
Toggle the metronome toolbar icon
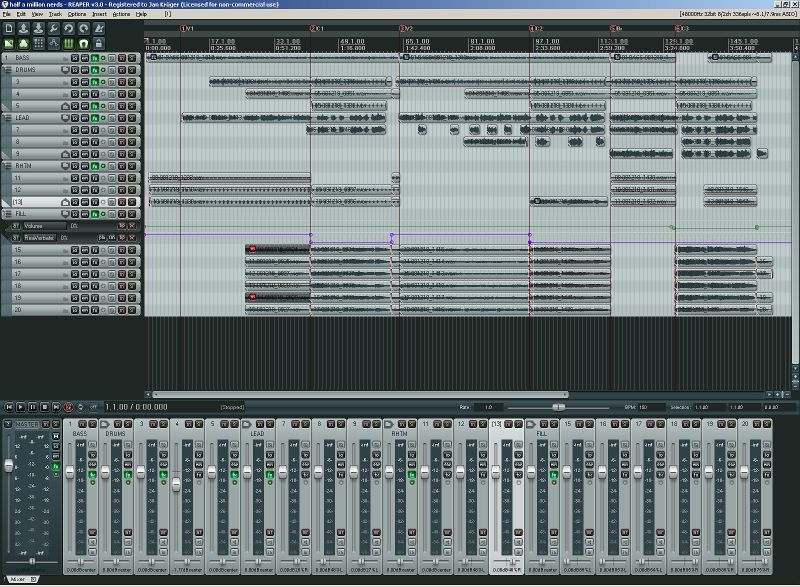[x=98, y=29]
